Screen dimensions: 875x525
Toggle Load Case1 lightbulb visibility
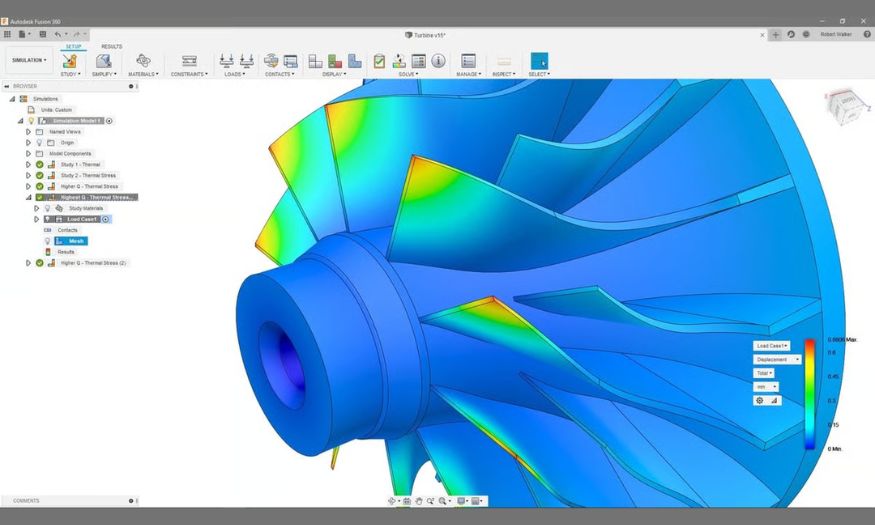[47, 219]
